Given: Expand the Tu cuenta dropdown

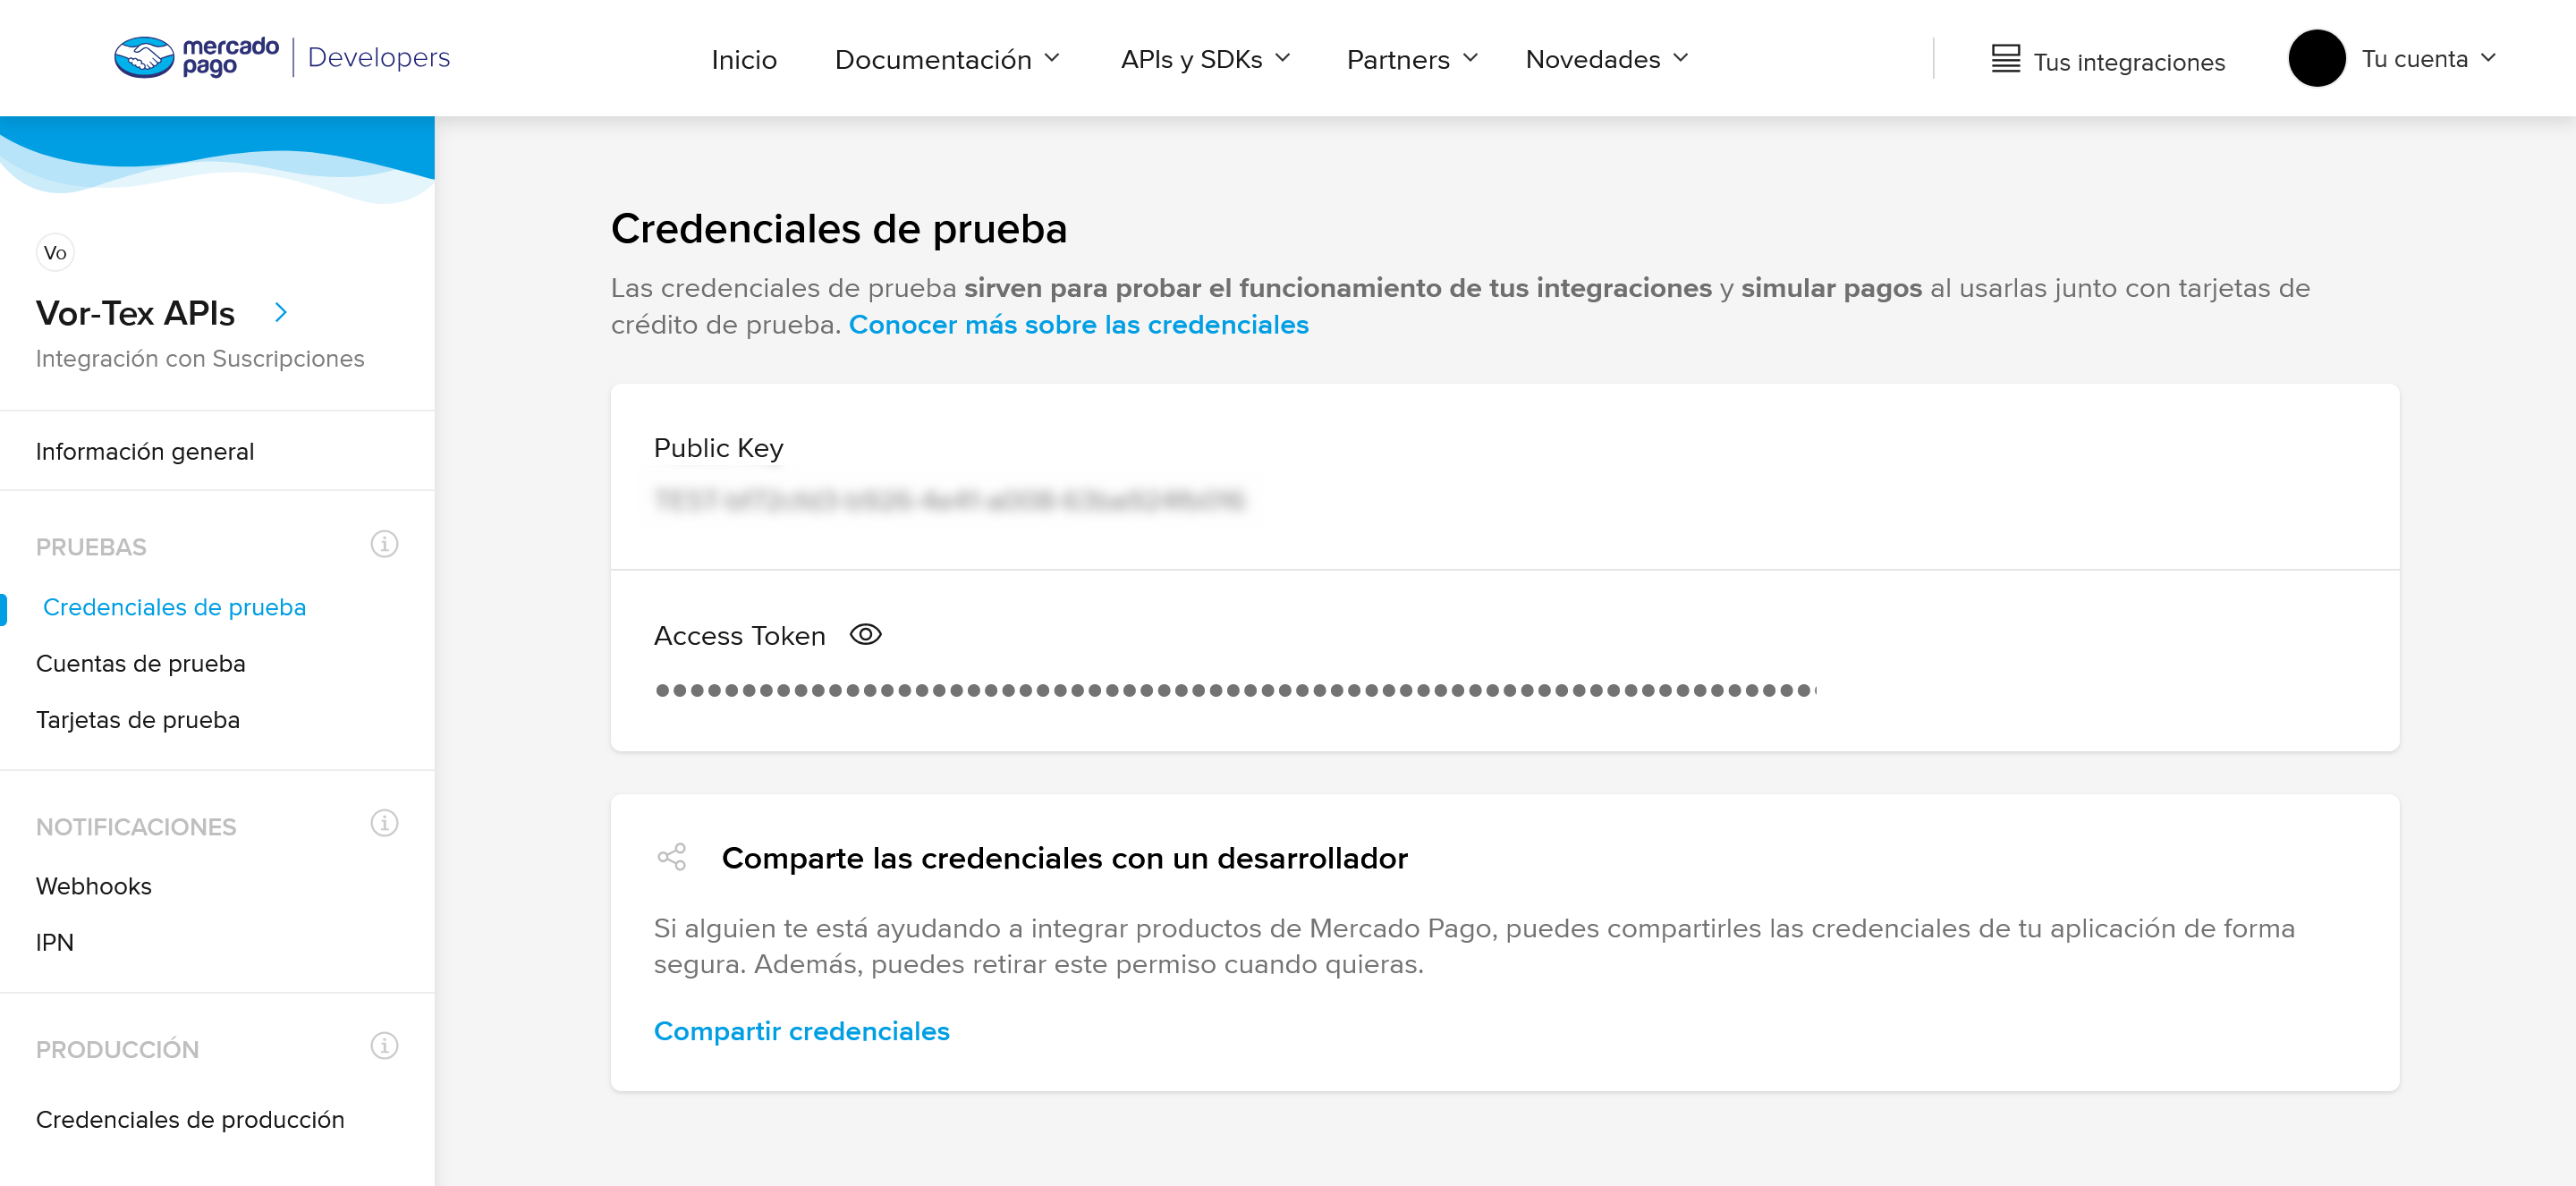Looking at the screenshot, I should click(x=2428, y=59).
